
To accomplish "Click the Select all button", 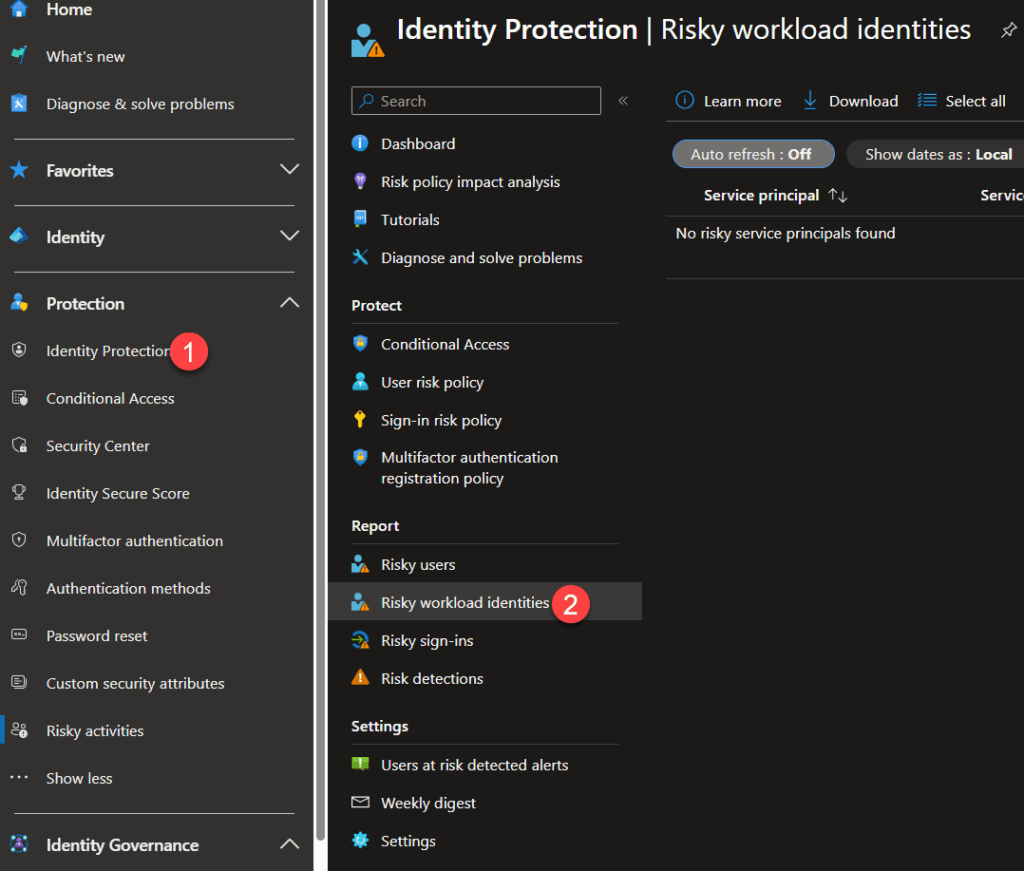I will coord(961,101).
